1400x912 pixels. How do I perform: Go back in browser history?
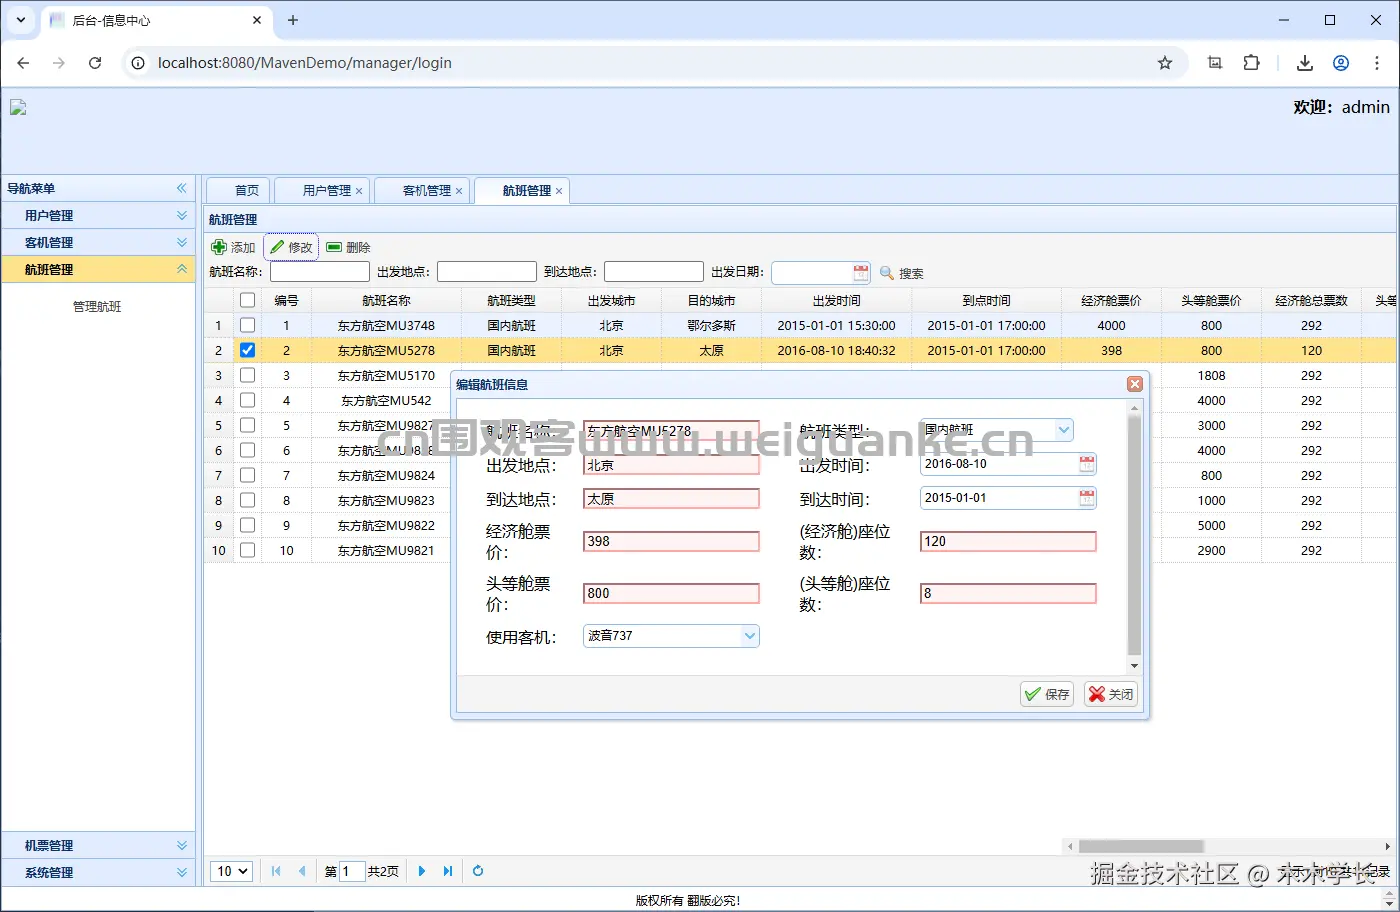tap(23, 63)
